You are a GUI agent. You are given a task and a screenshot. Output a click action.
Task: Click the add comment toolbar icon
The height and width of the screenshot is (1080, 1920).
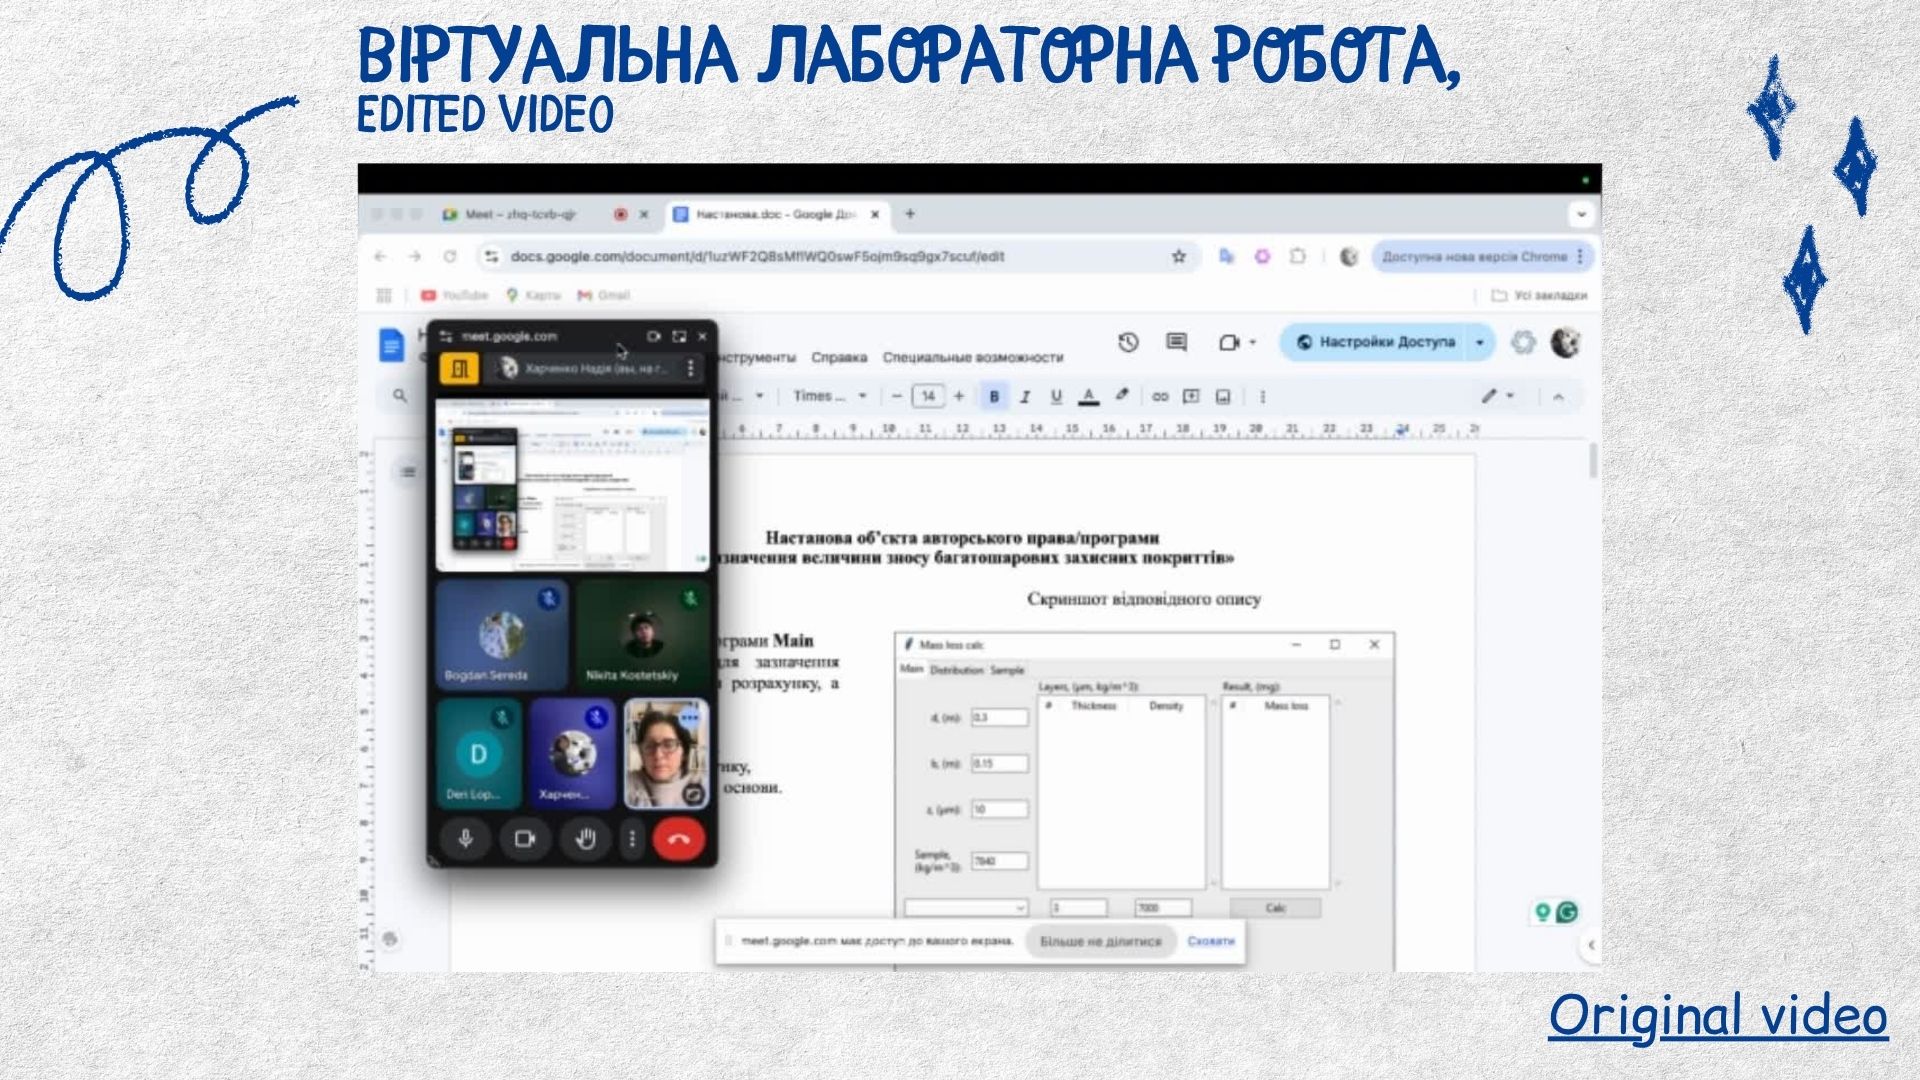[1191, 396]
